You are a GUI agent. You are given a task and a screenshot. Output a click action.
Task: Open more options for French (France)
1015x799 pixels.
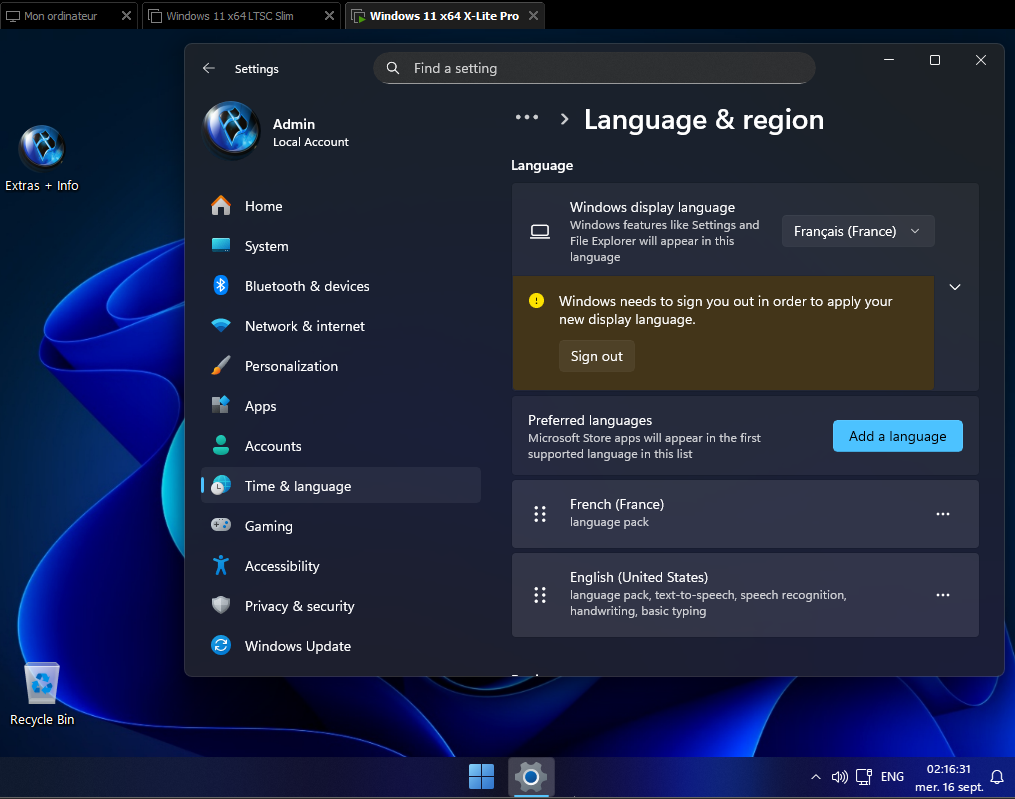pos(942,514)
